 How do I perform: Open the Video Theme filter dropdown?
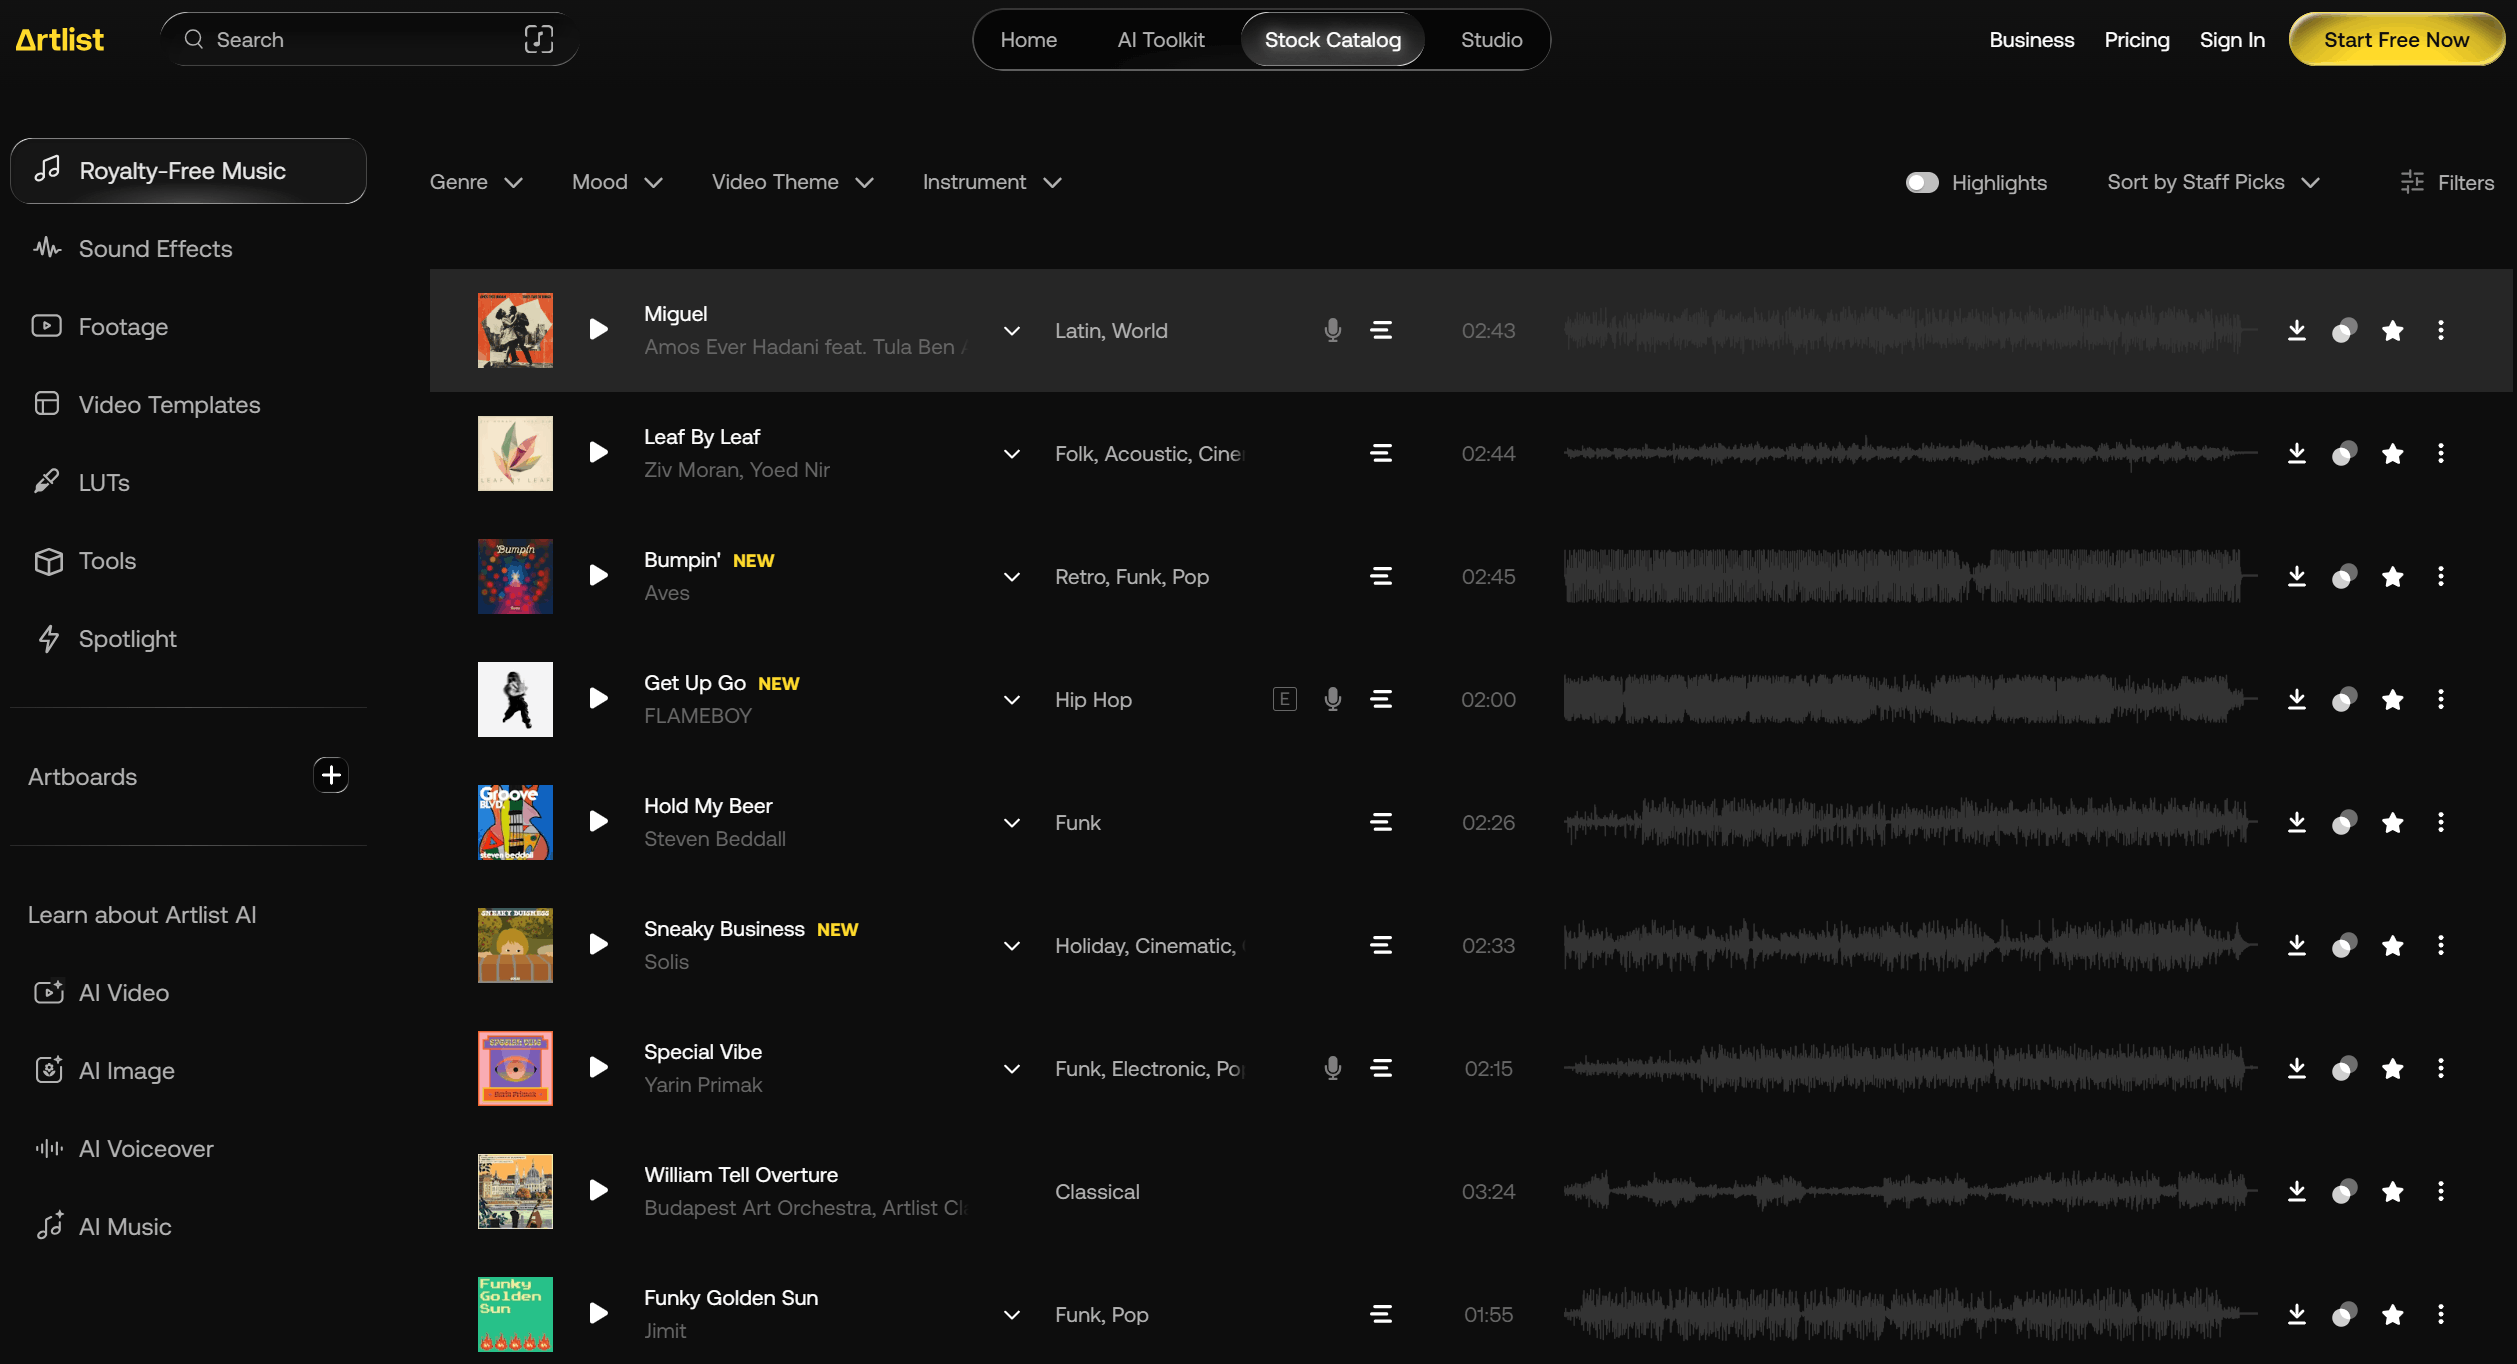(x=792, y=182)
